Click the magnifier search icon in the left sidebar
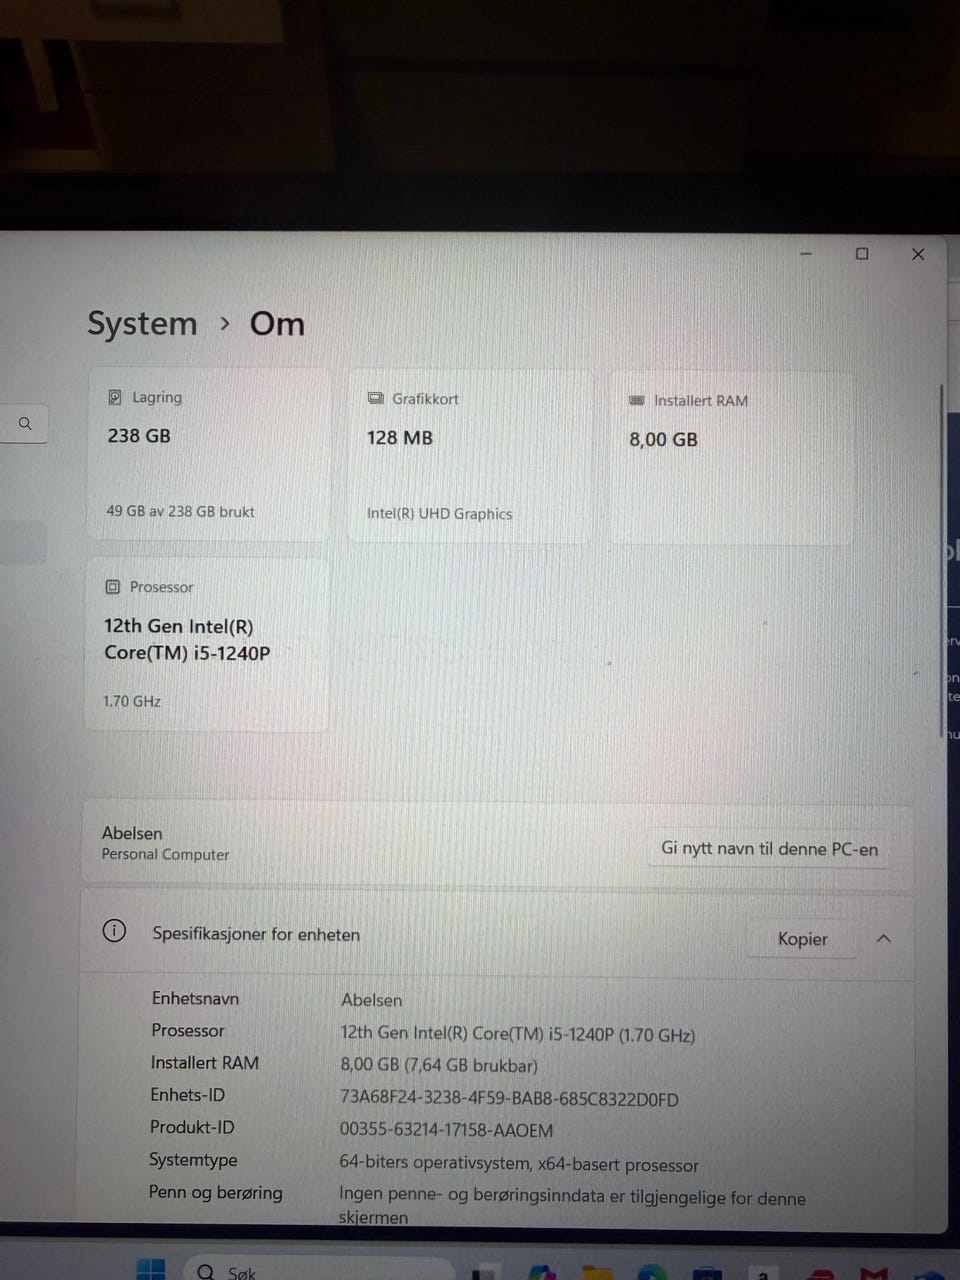Image resolution: width=960 pixels, height=1280 pixels. tap(25, 423)
